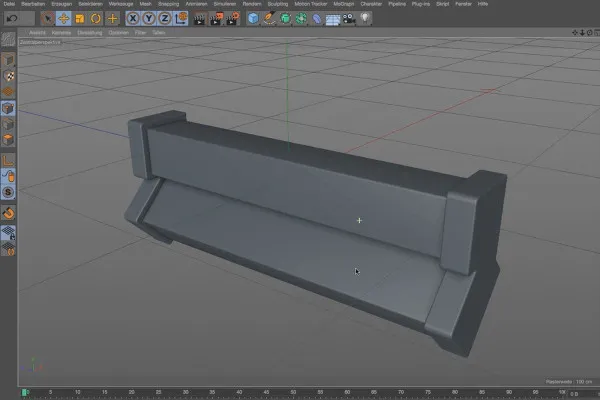Select the Live Selection tool
The image size is (600, 400).
pos(47,18)
